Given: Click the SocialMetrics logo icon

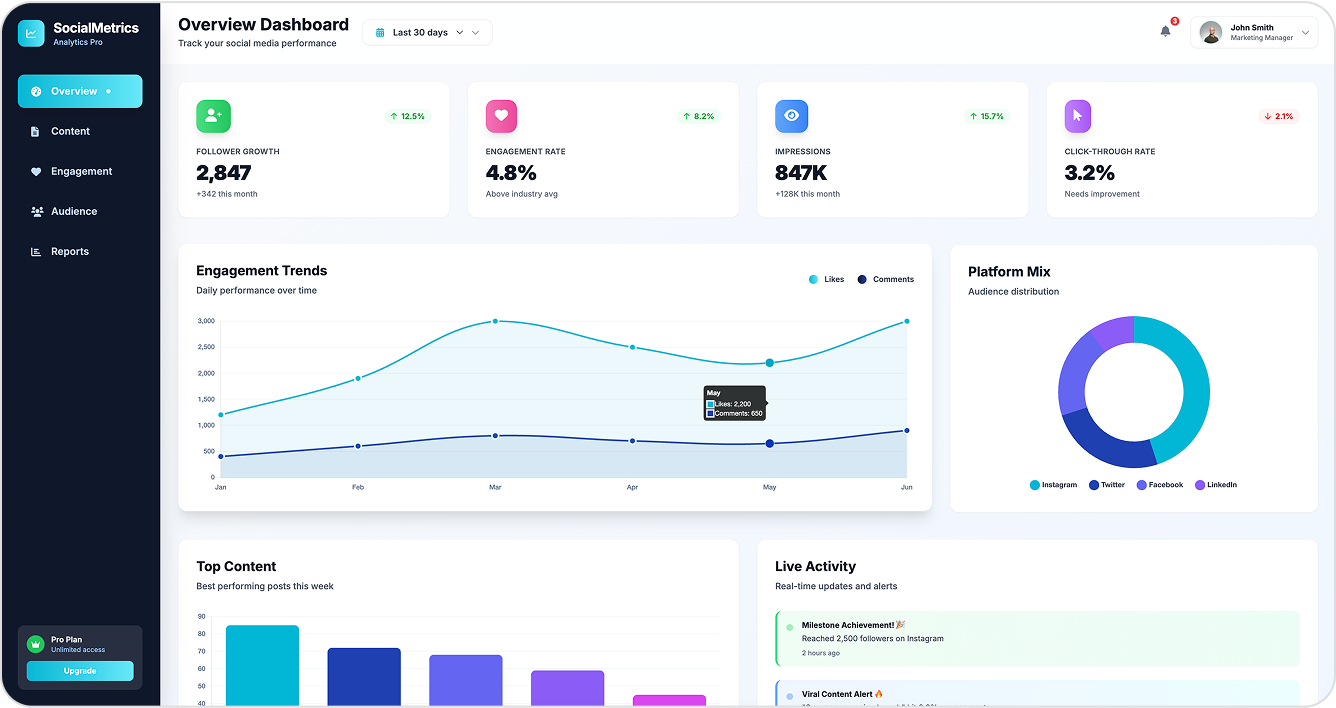Looking at the screenshot, I should coord(31,33).
